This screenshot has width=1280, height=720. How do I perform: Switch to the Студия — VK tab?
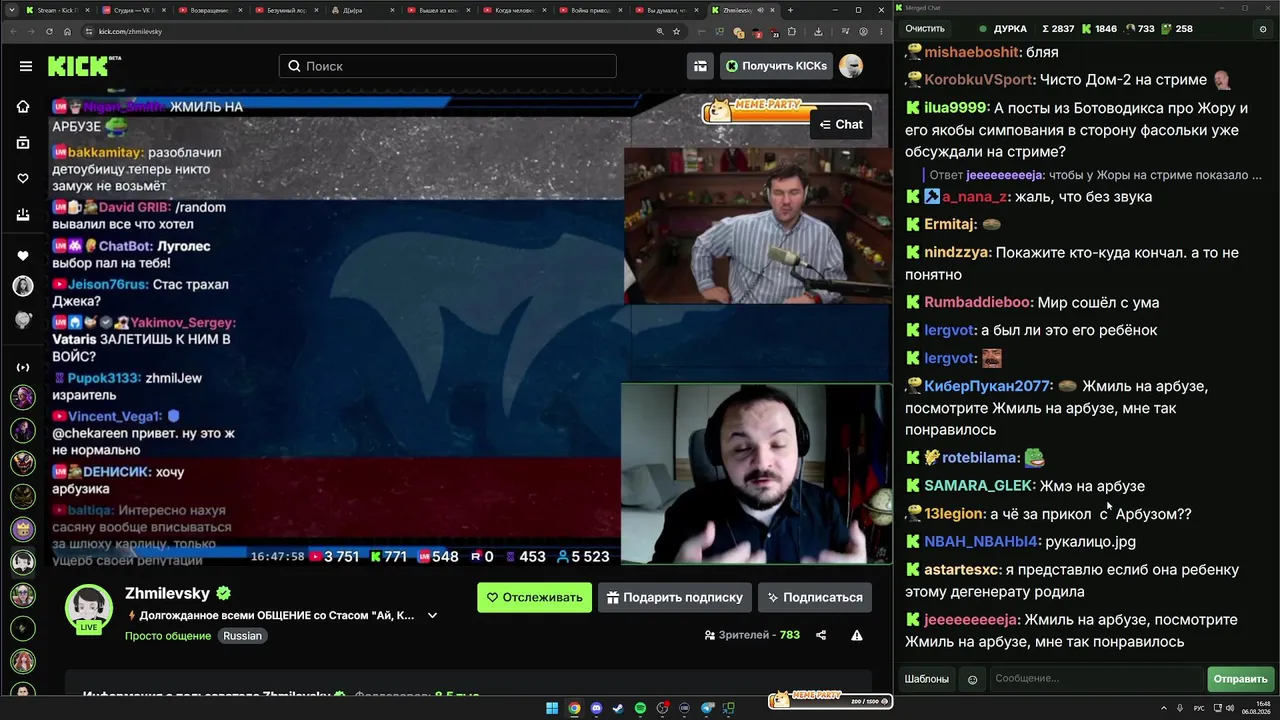132,10
